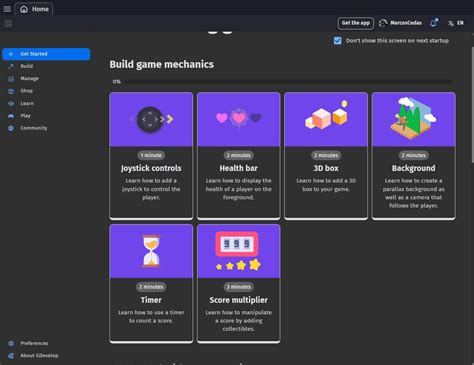Click the Build game mechanics heading
The image size is (474, 365).
(x=162, y=64)
